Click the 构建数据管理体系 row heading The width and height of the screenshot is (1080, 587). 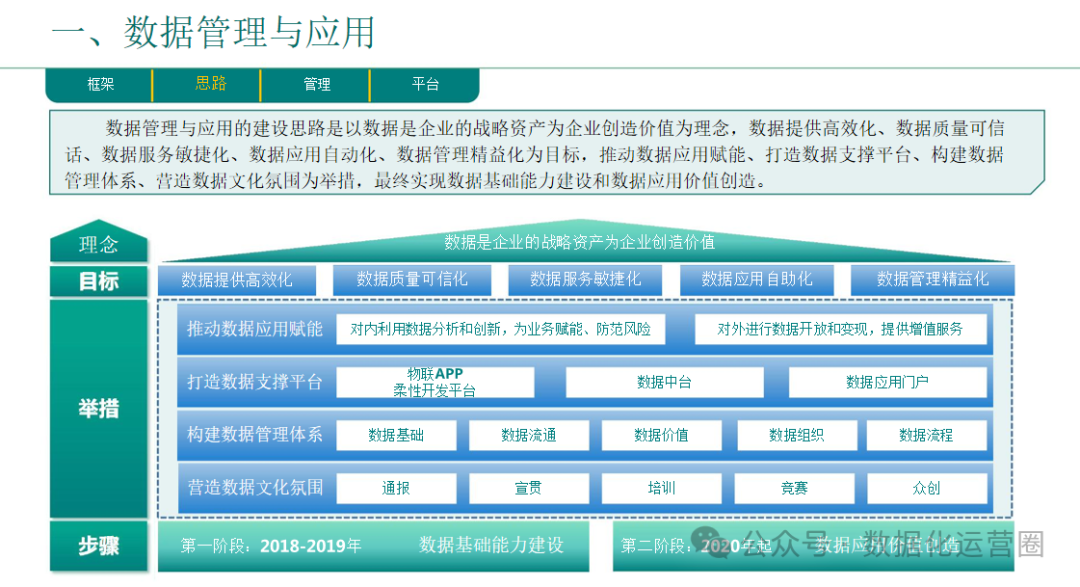(255, 435)
